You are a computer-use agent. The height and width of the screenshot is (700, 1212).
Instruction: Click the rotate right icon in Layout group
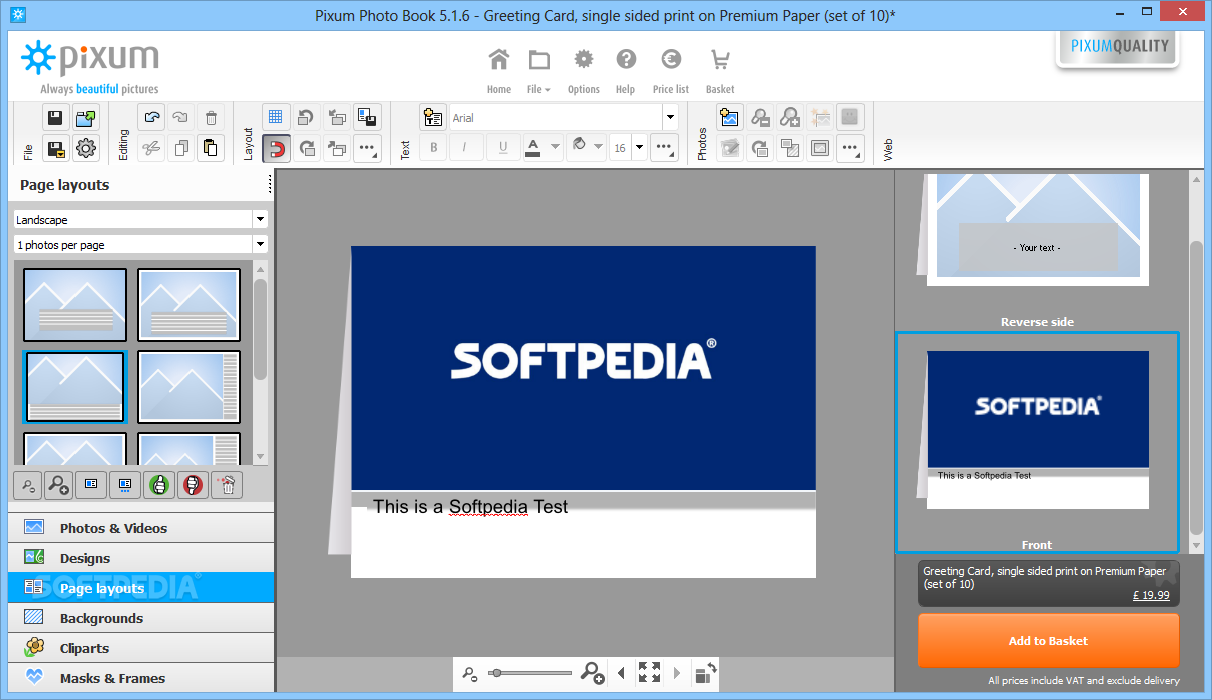tap(307, 149)
